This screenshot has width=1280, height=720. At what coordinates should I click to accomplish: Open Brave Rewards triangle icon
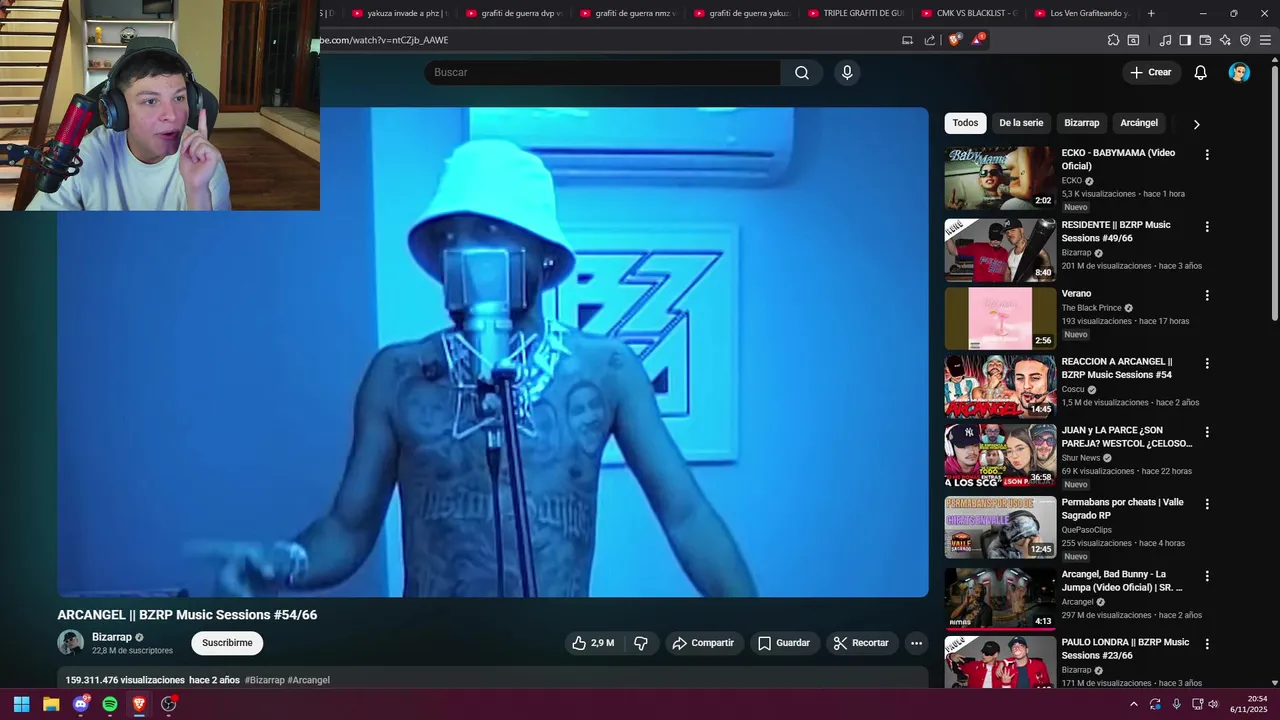(x=977, y=40)
